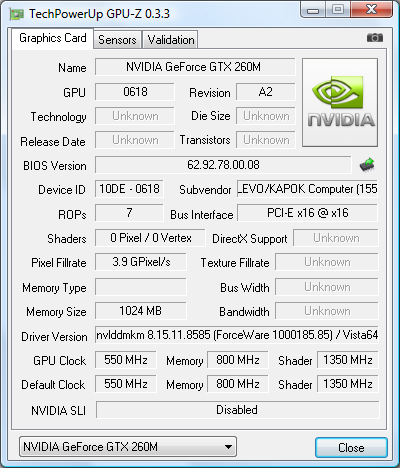Click the "Release Date" label

coord(53,142)
